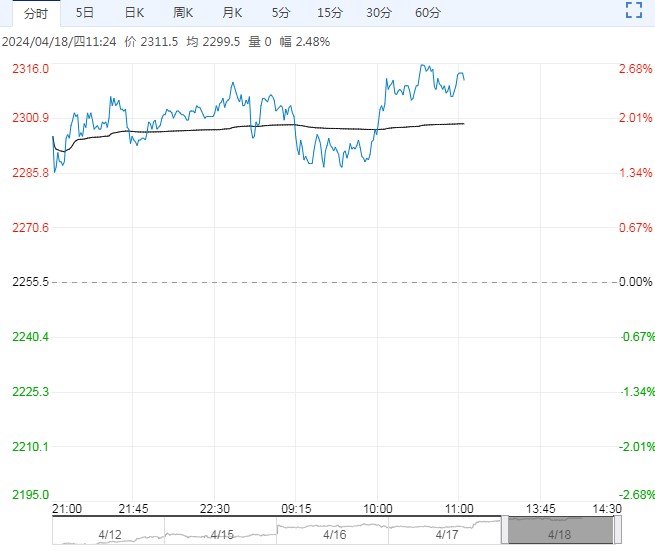The width and height of the screenshot is (655, 554).
Task: Click the dashed 0.00% baseline
Action: pos(300,282)
